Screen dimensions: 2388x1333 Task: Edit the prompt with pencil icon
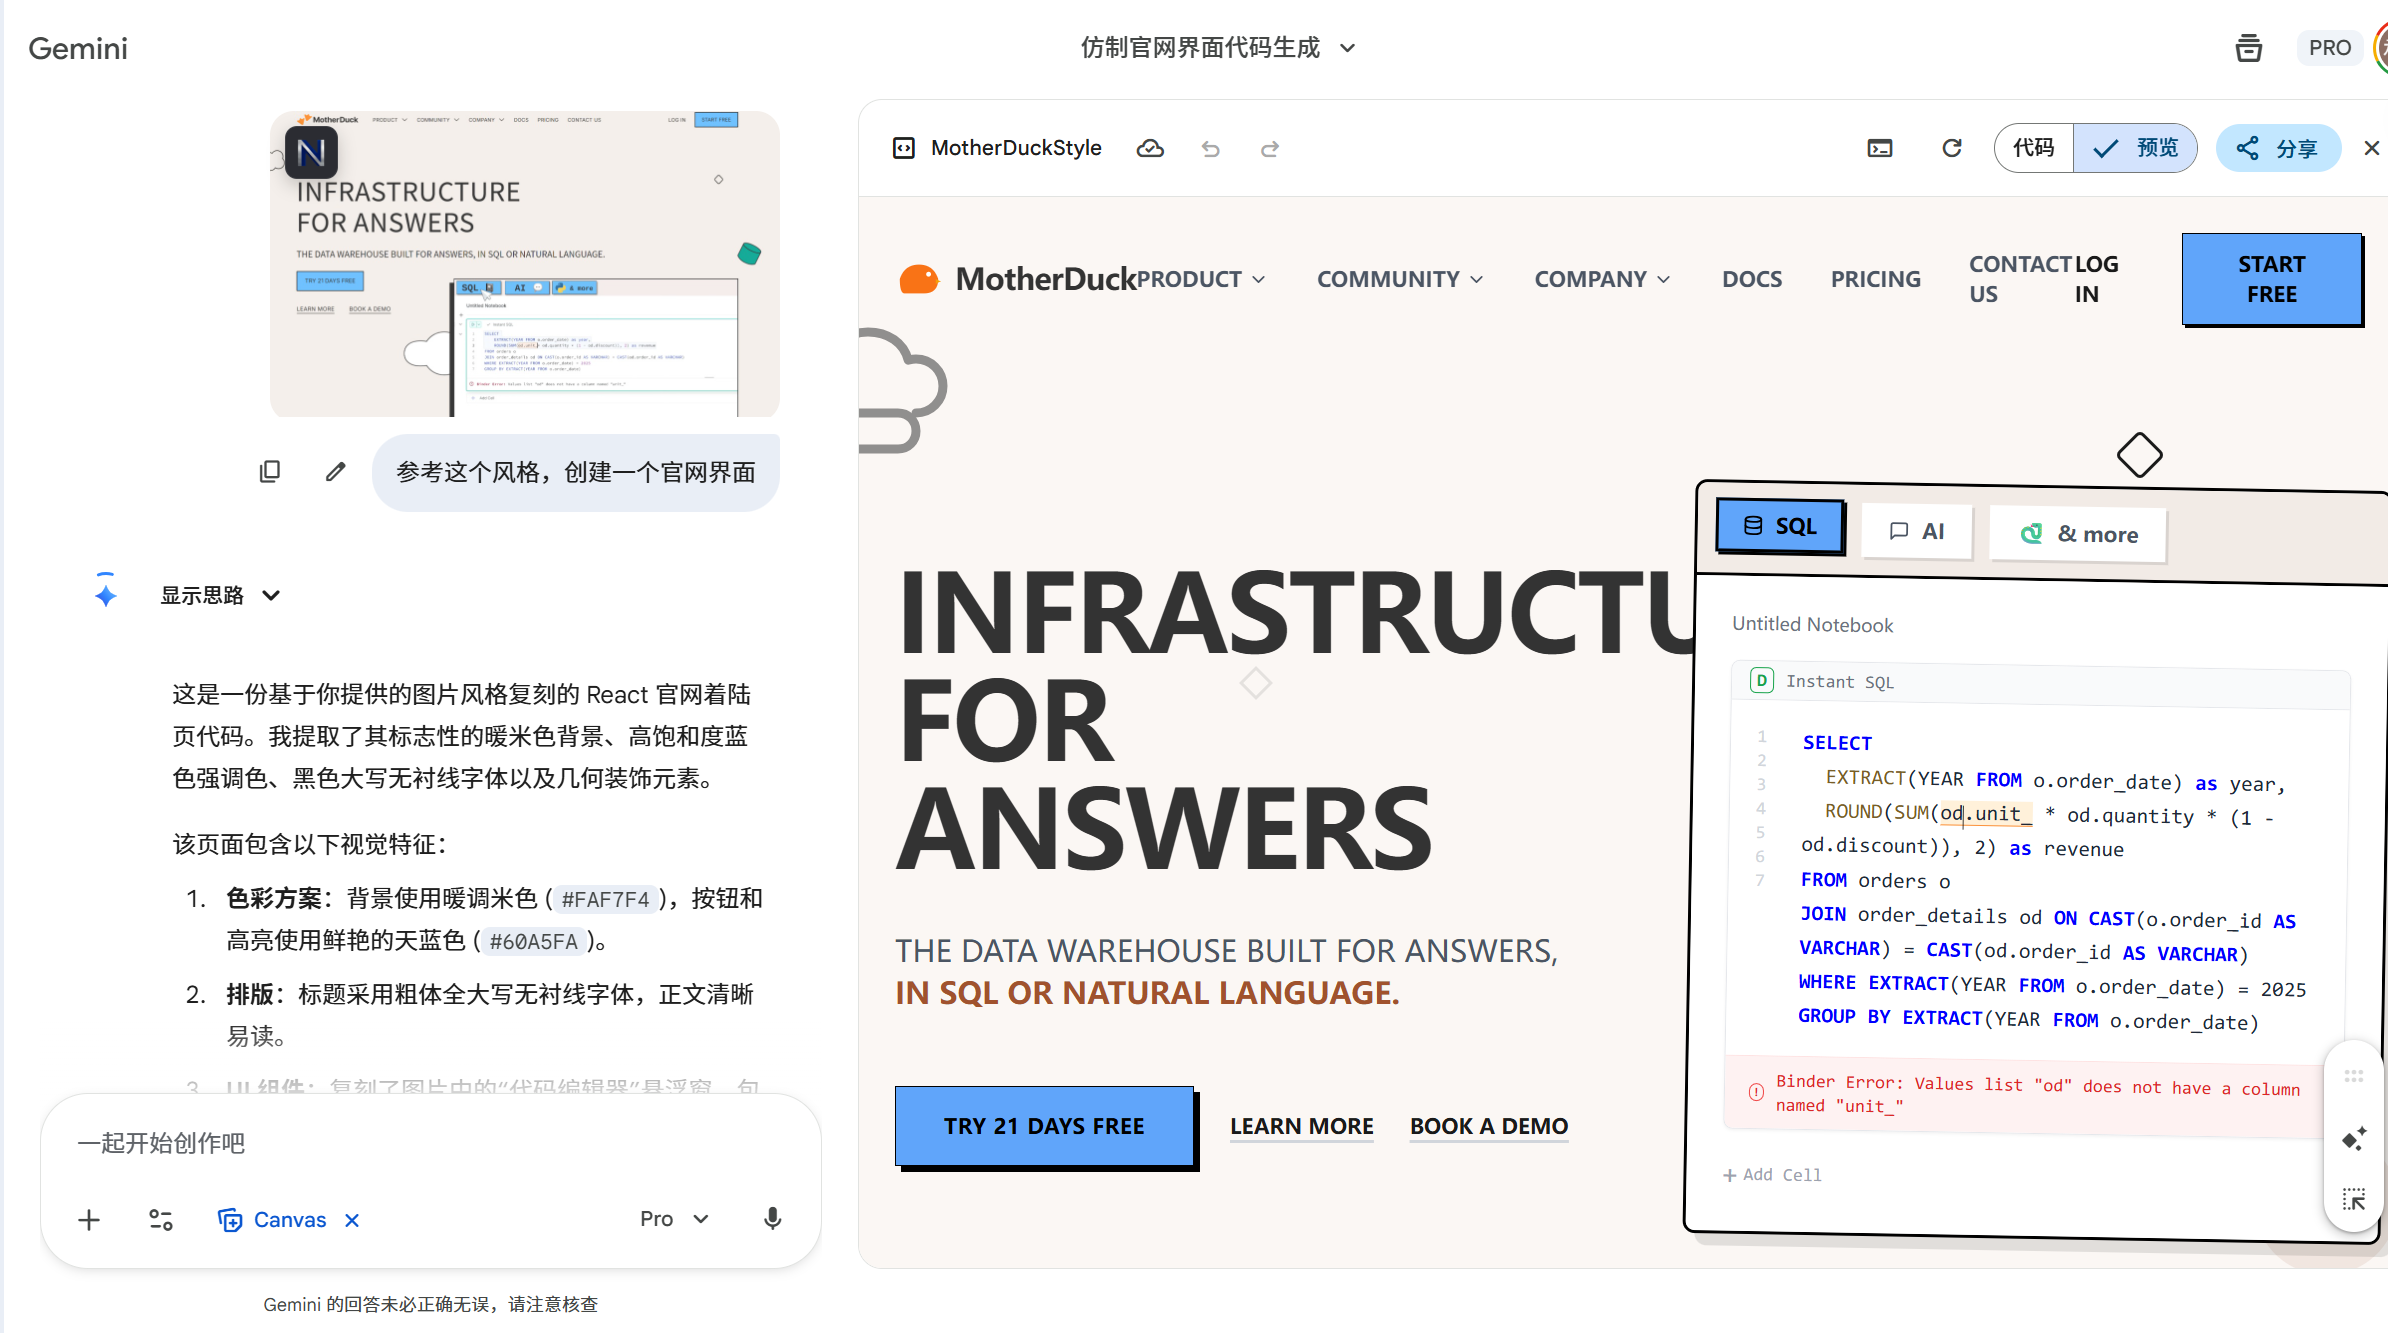point(335,471)
